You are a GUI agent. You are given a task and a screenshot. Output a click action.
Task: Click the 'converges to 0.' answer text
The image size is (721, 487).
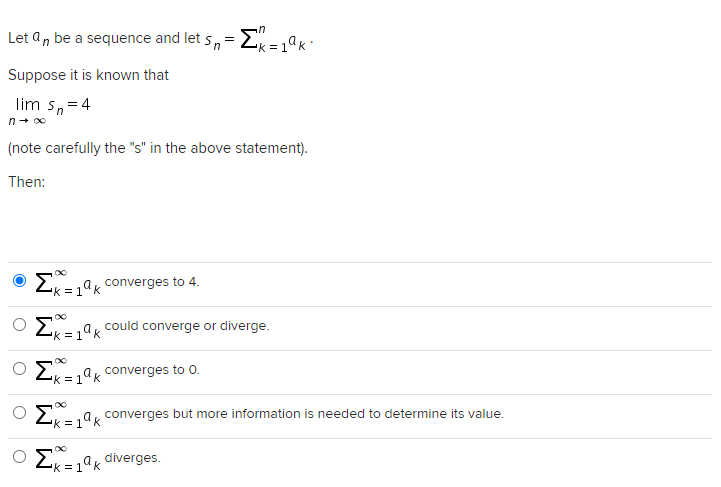tap(152, 370)
